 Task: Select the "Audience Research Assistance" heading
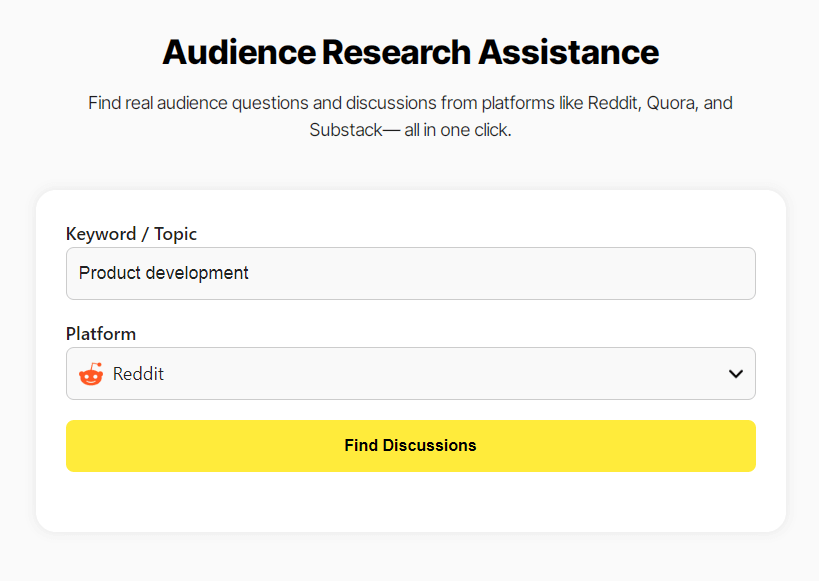click(411, 52)
